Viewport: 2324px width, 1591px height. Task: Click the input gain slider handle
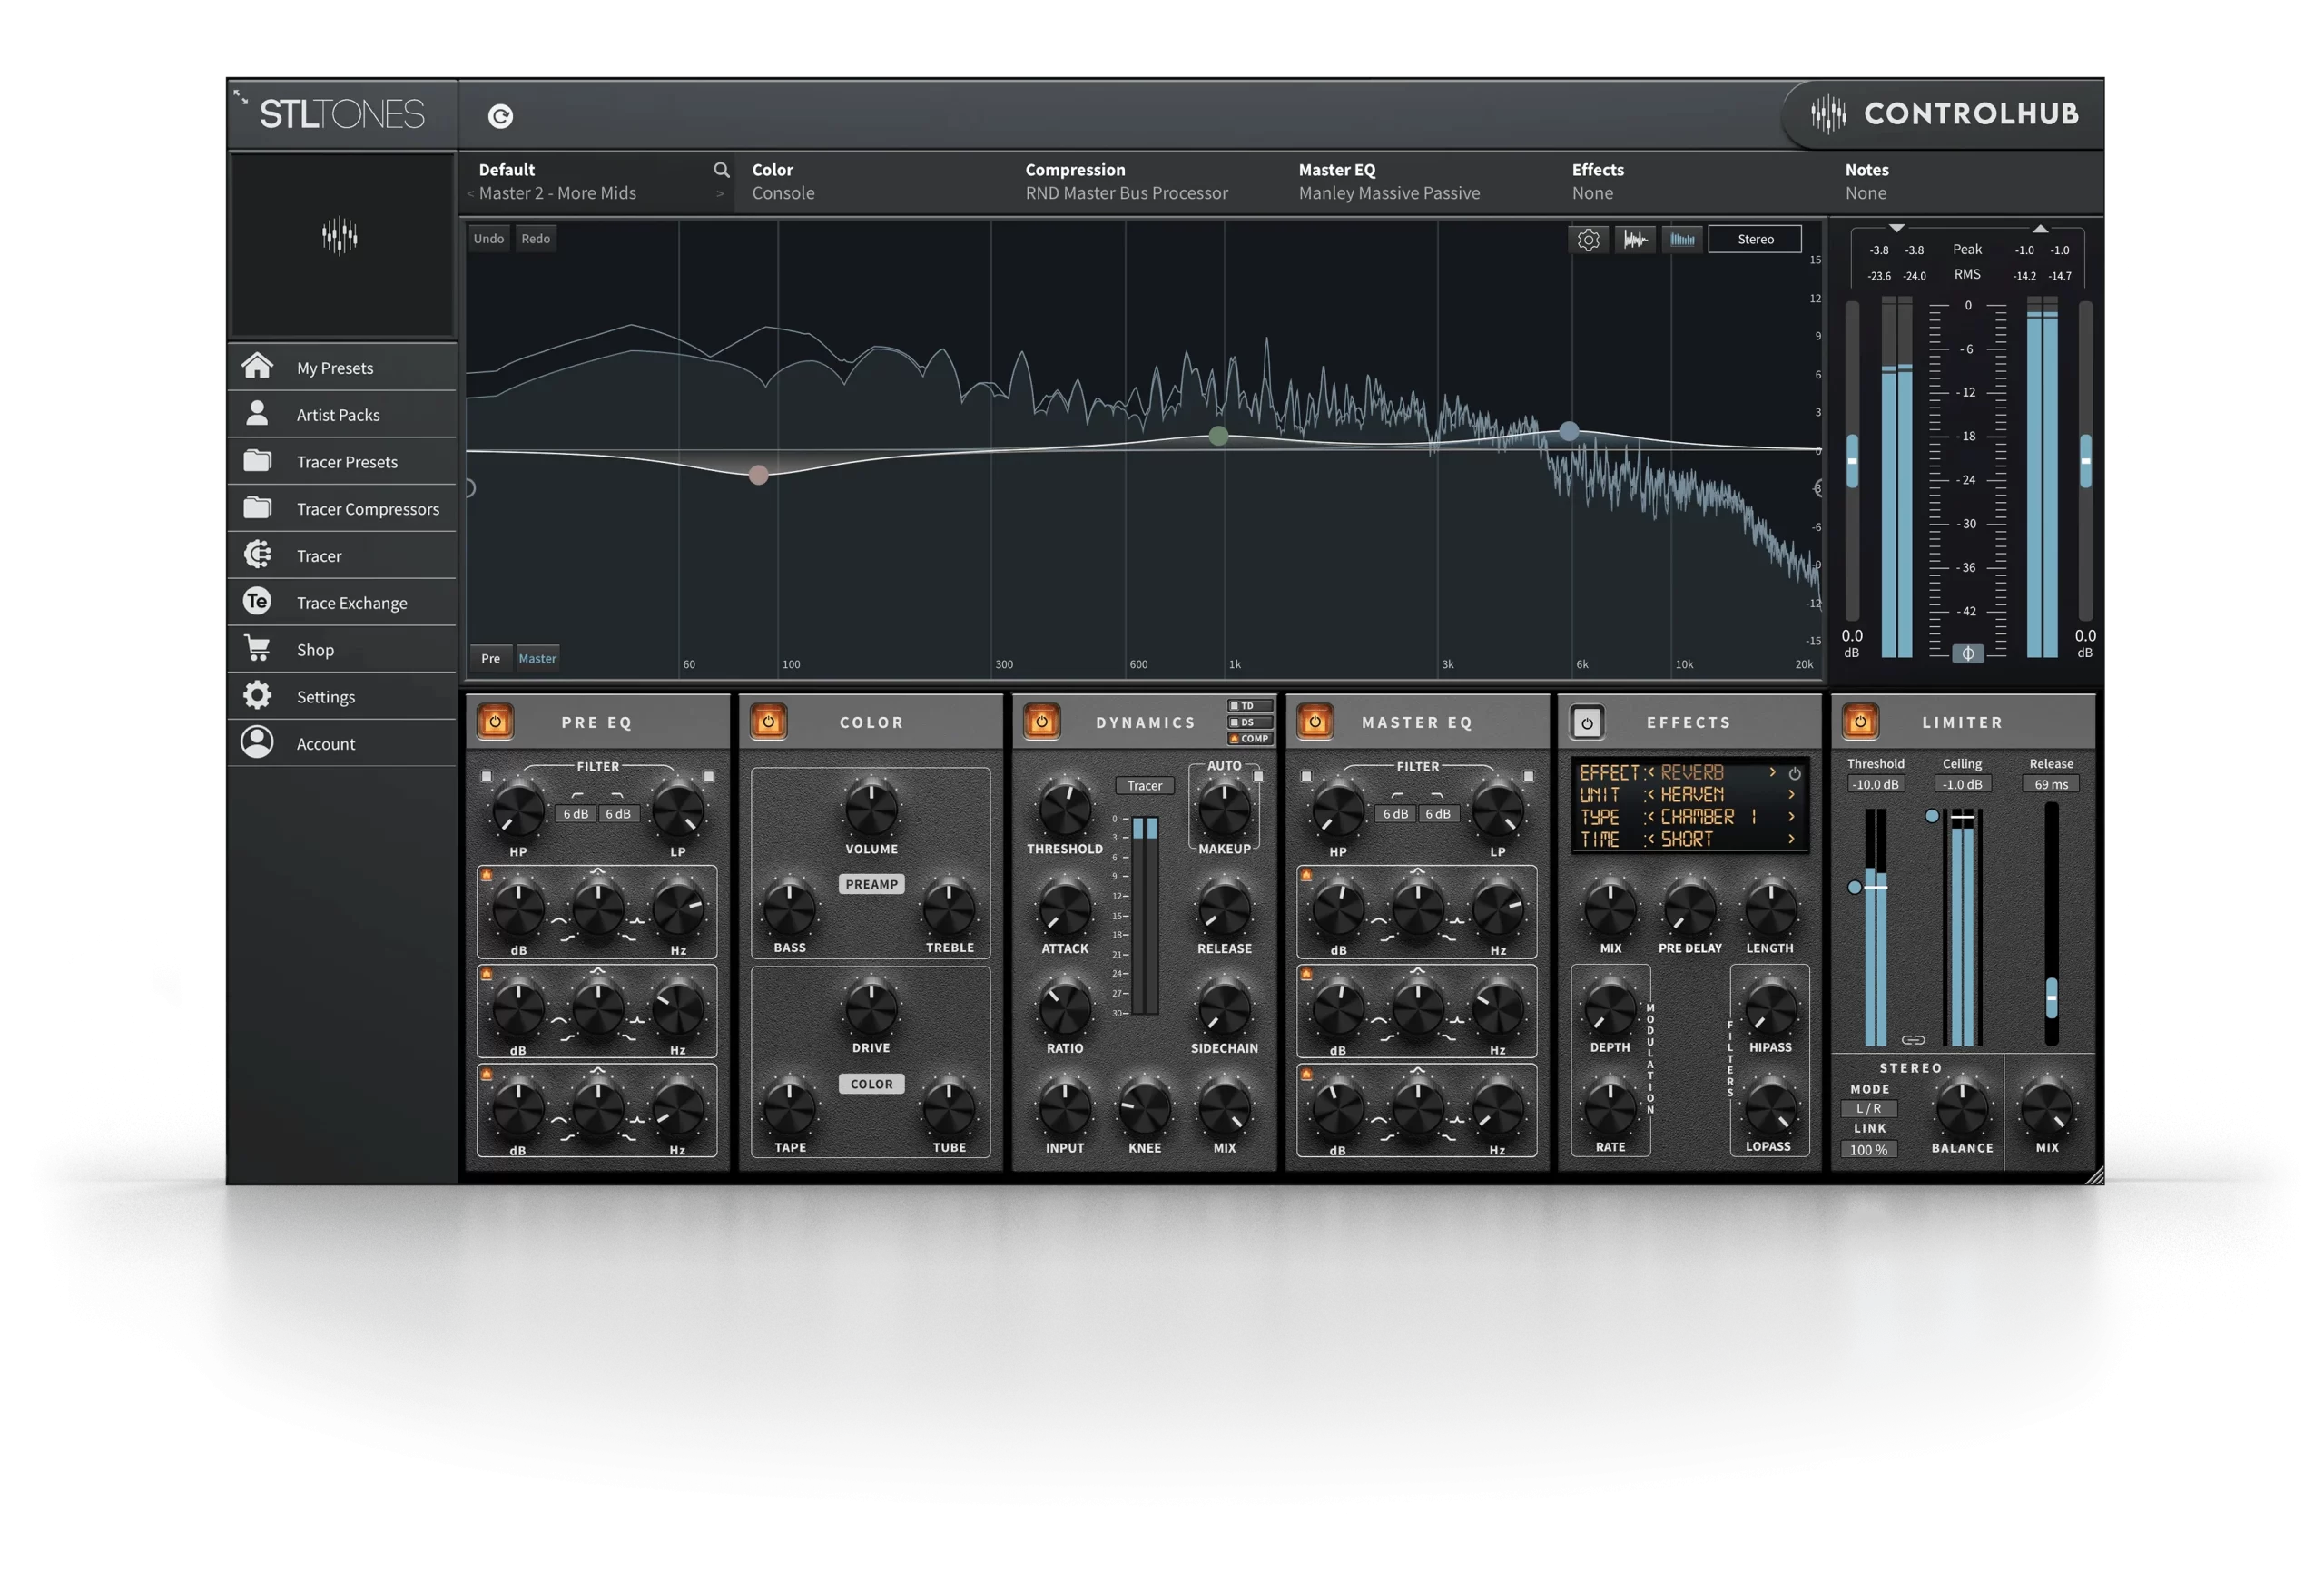pyautogui.click(x=1852, y=461)
